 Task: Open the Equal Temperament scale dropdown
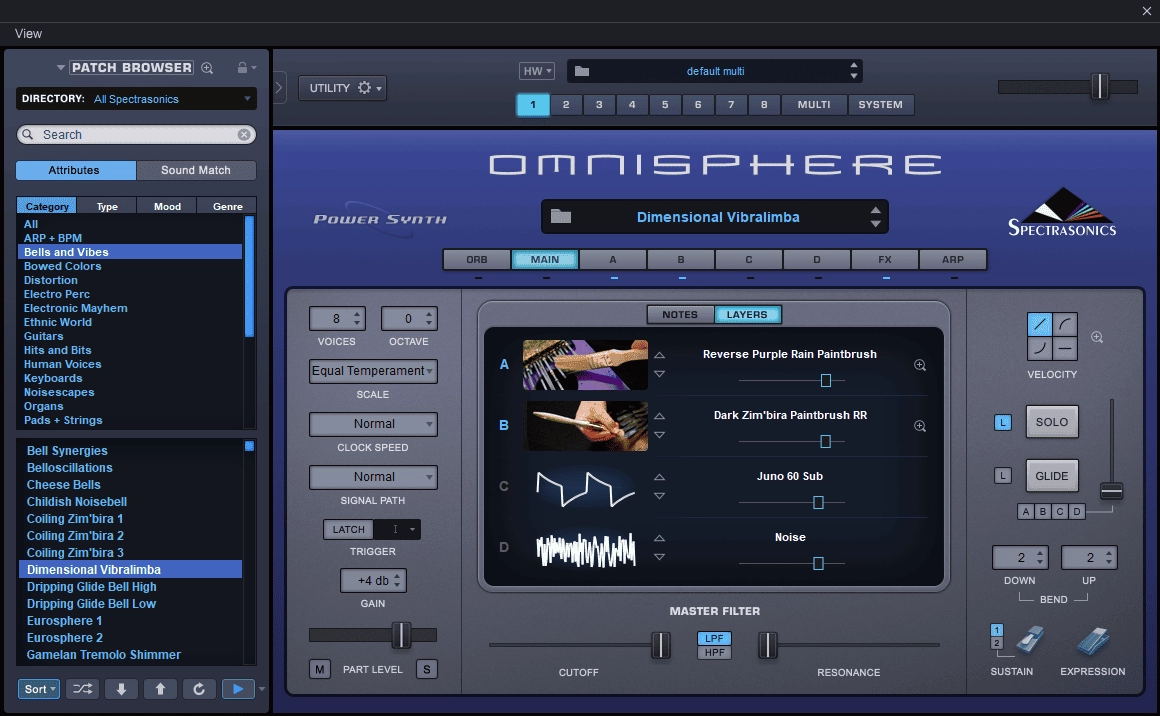pos(373,371)
